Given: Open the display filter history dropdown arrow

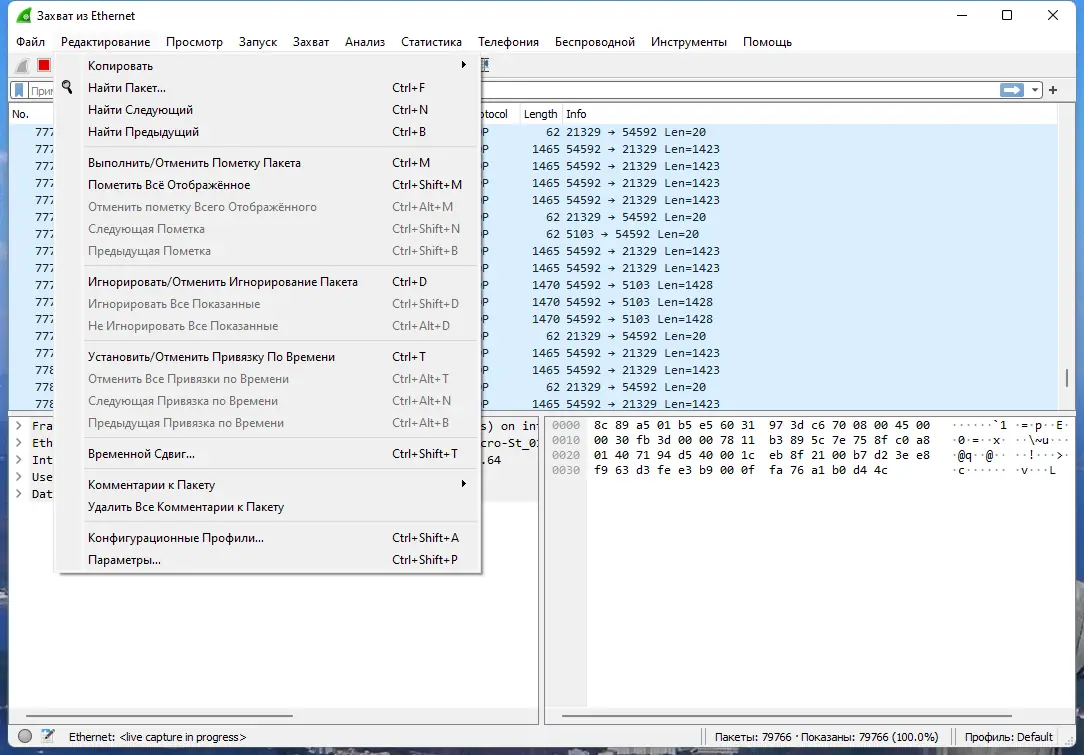Looking at the screenshot, I should (1034, 90).
